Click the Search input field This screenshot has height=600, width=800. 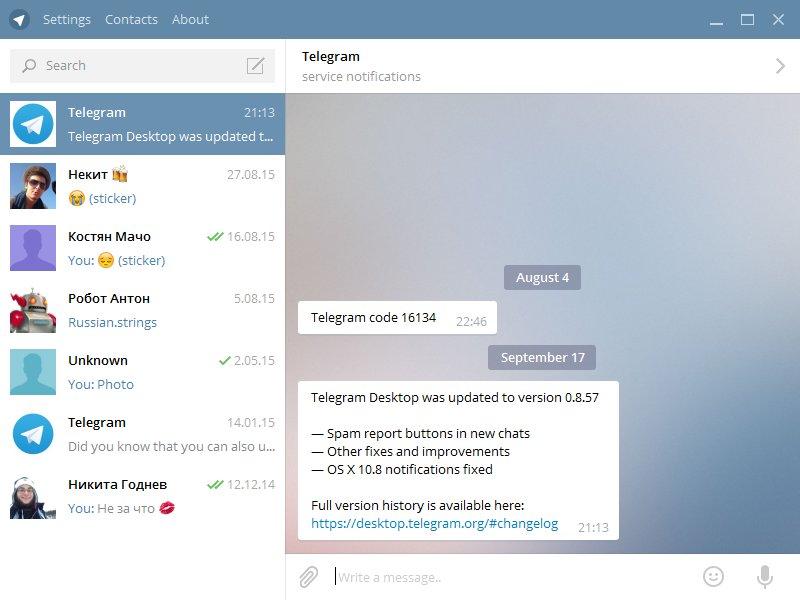pos(142,66)
